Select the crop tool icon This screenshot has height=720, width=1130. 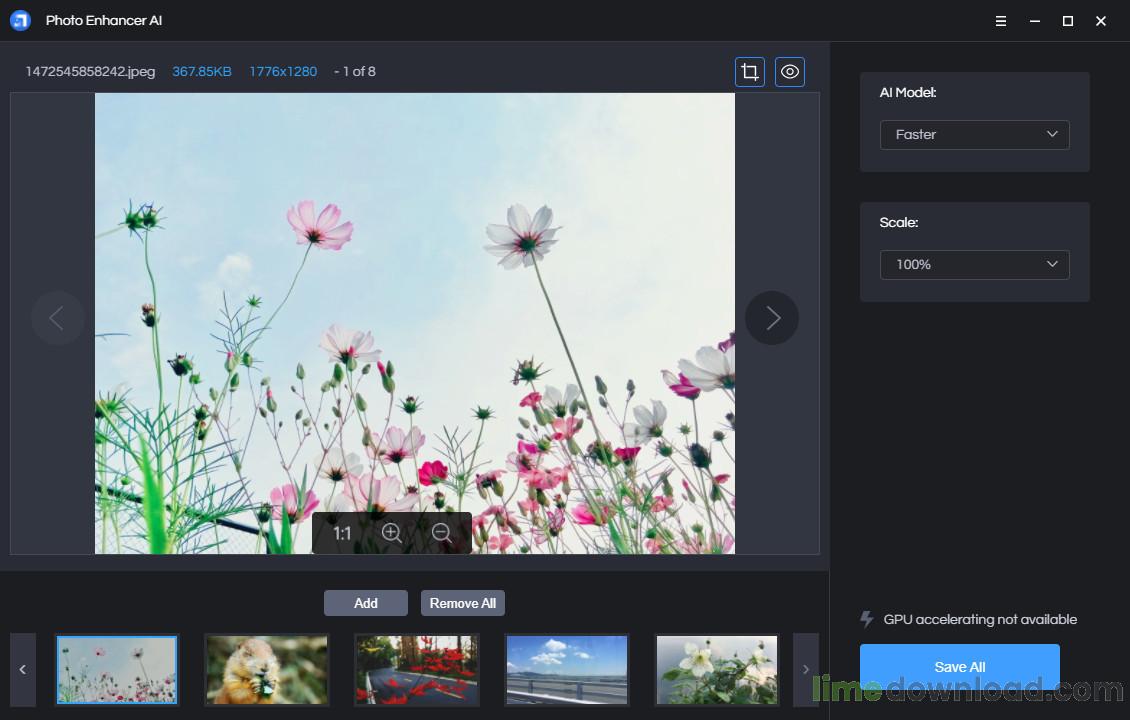coord(750,72)
